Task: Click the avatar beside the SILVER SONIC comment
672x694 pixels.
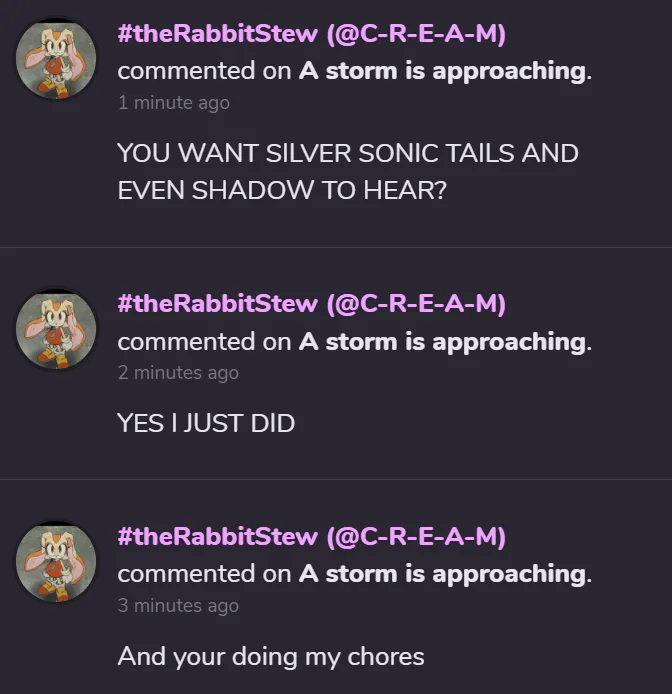Action: click(x=56, y=59)
